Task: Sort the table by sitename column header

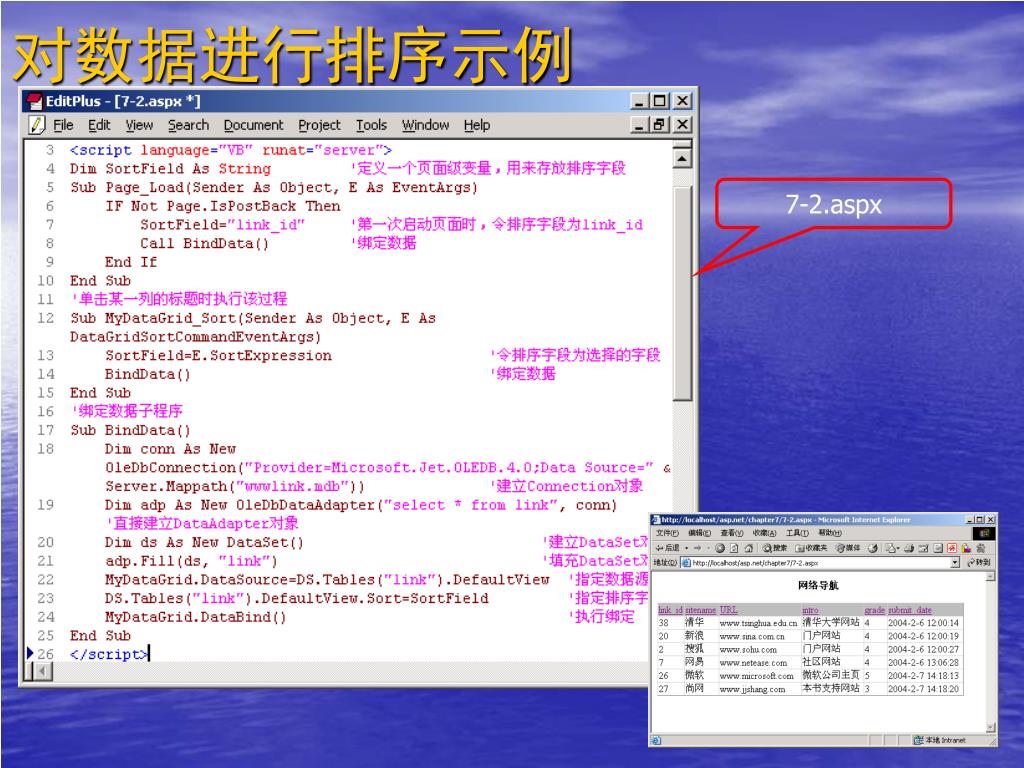Action: pyautogui.click(x=700, y=610)
